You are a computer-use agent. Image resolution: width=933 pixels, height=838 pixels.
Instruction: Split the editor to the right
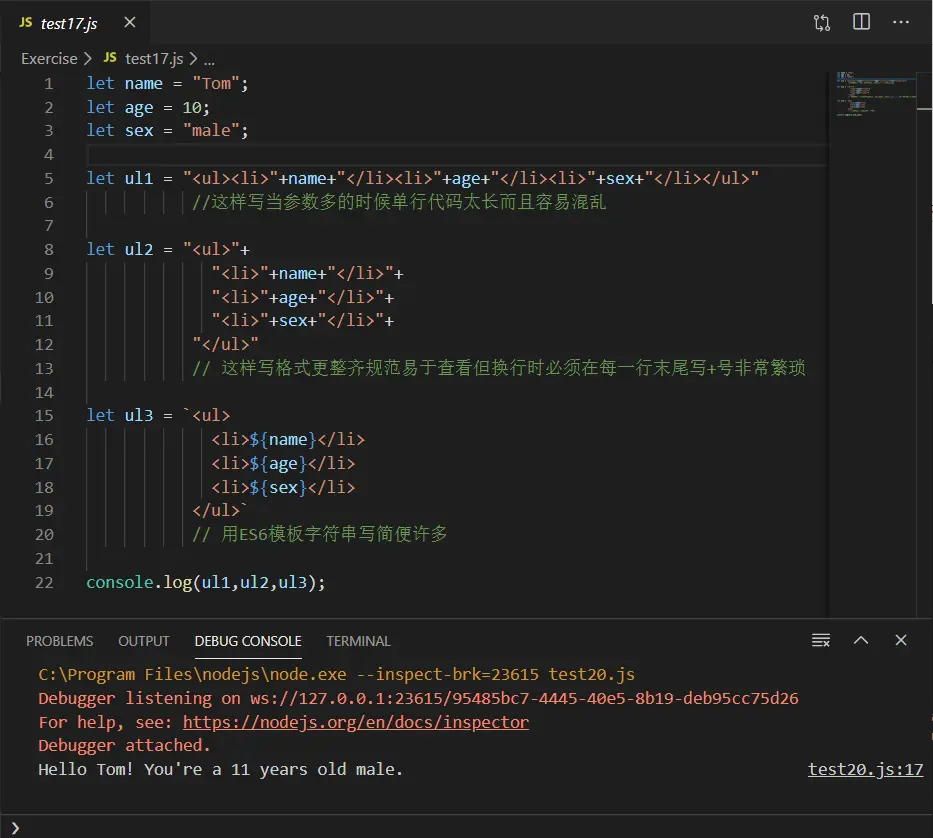[x=861, y=23]
